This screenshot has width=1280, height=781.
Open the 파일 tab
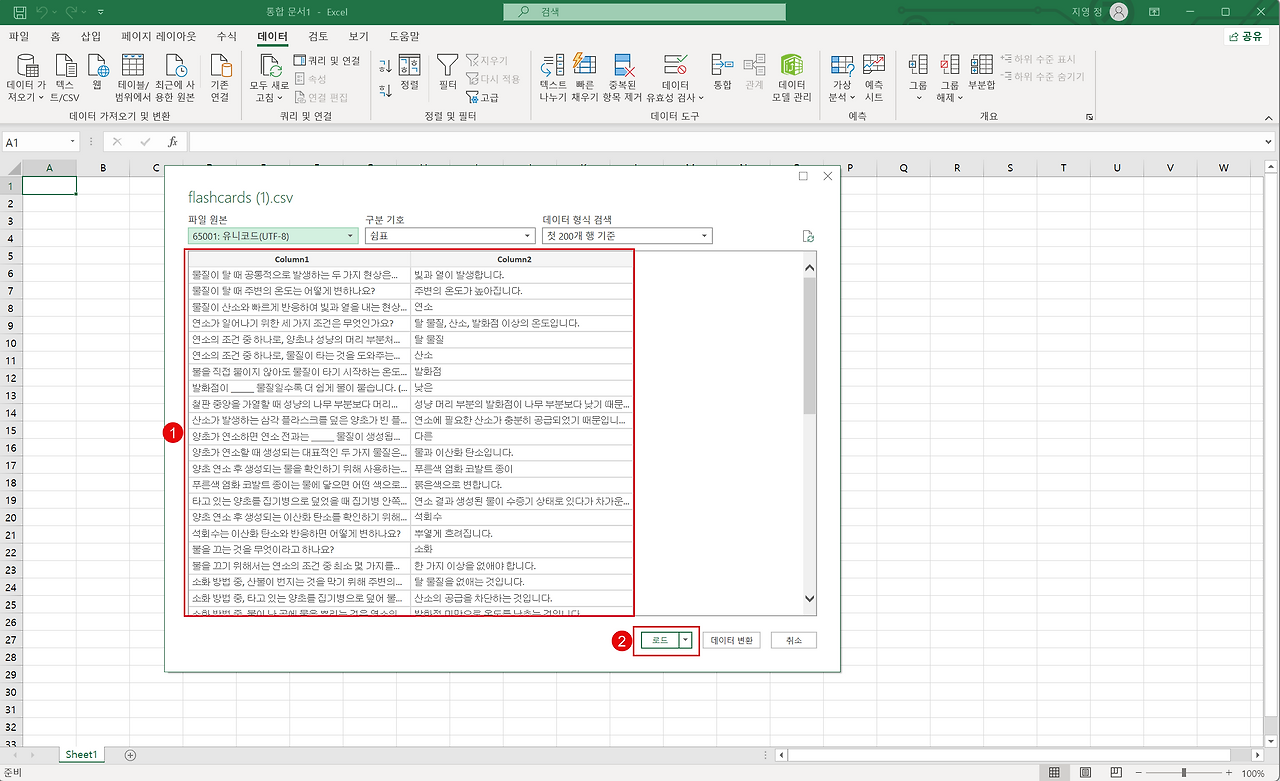tap(18, 36)
